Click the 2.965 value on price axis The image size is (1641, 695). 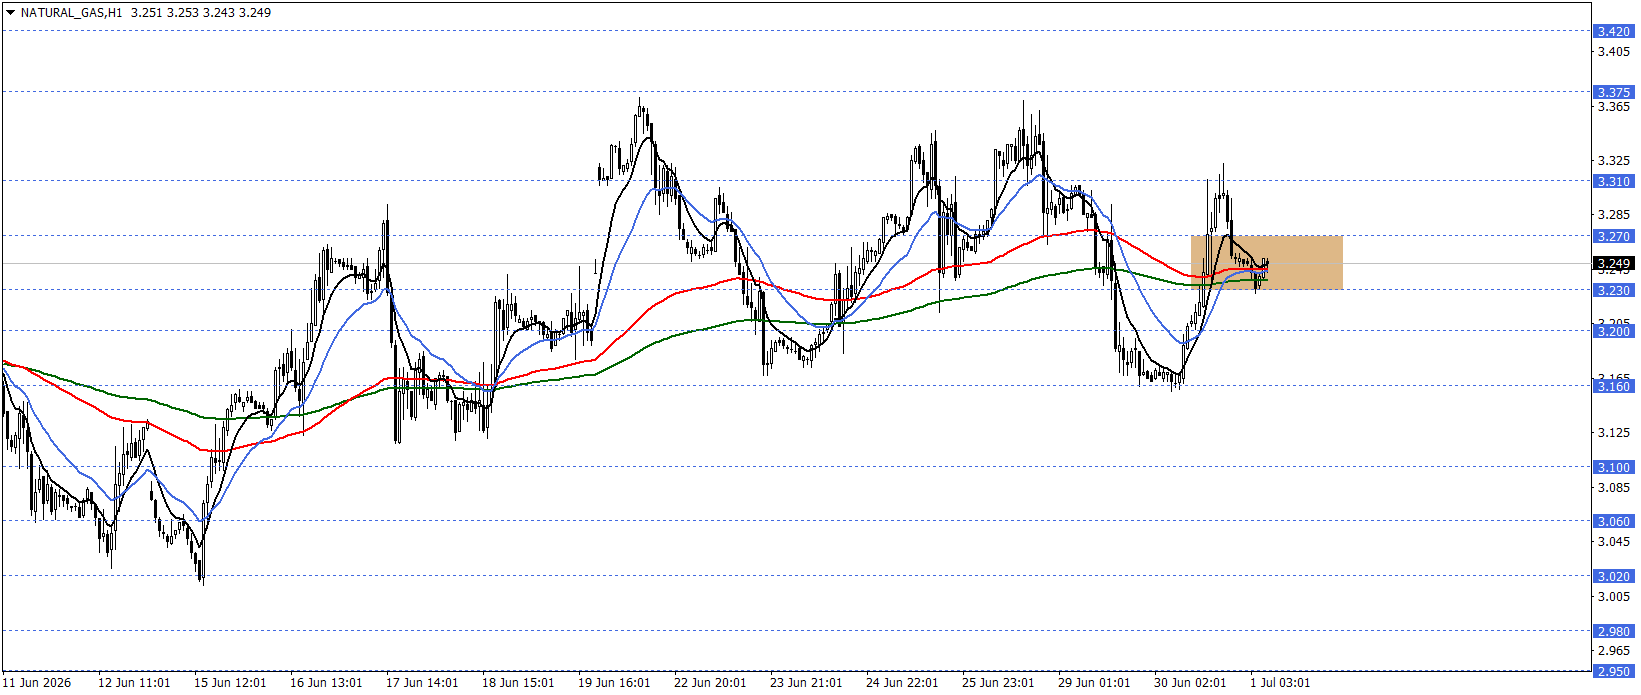click(1613, 651)
